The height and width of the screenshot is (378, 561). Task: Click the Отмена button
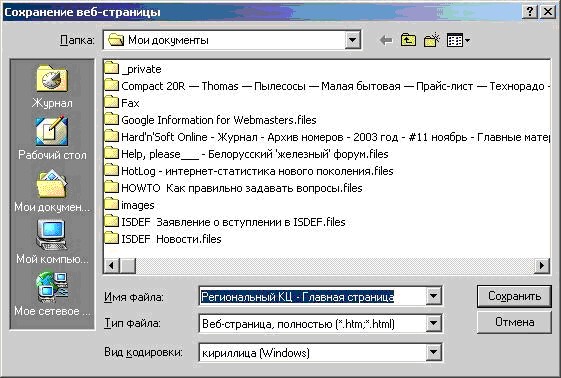pyautogui.click(x=514, y=322)
